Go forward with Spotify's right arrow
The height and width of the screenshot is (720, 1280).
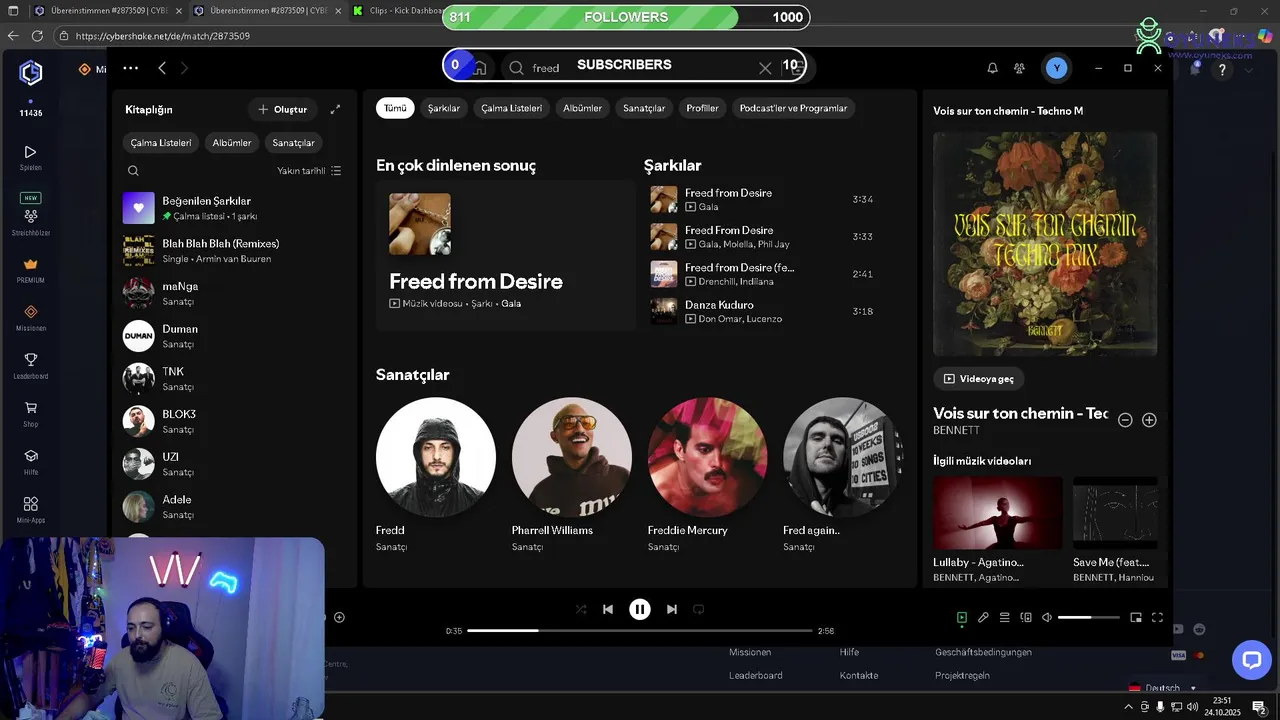[x=184, y=68]
